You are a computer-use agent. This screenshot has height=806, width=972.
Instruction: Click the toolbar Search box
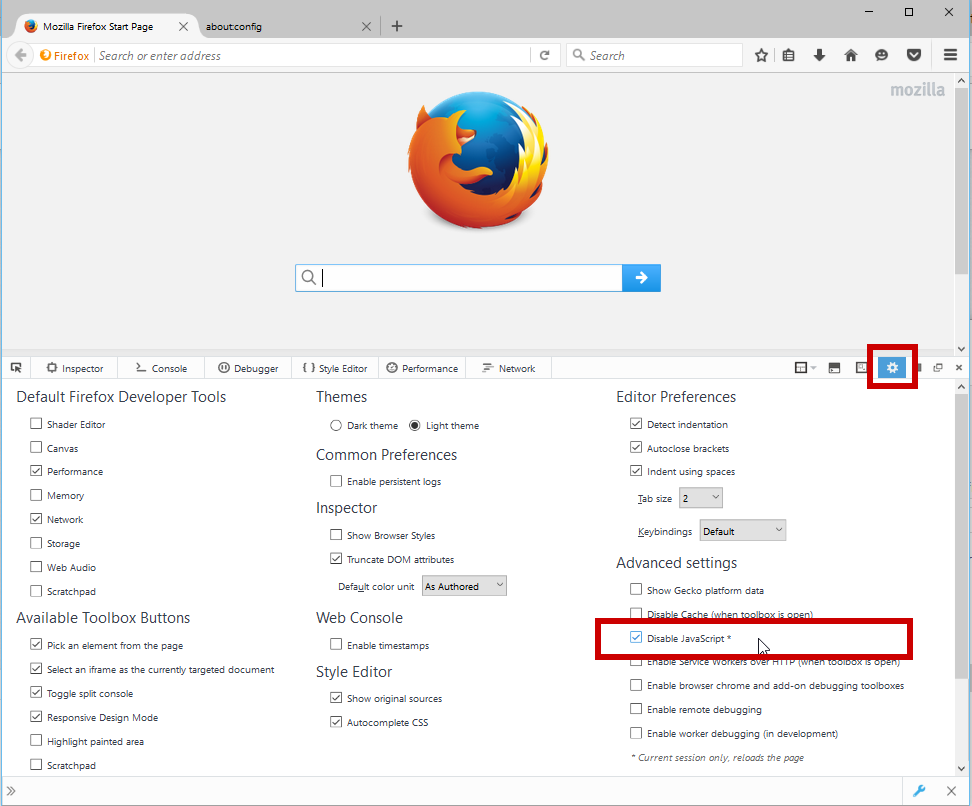point(654,55)
